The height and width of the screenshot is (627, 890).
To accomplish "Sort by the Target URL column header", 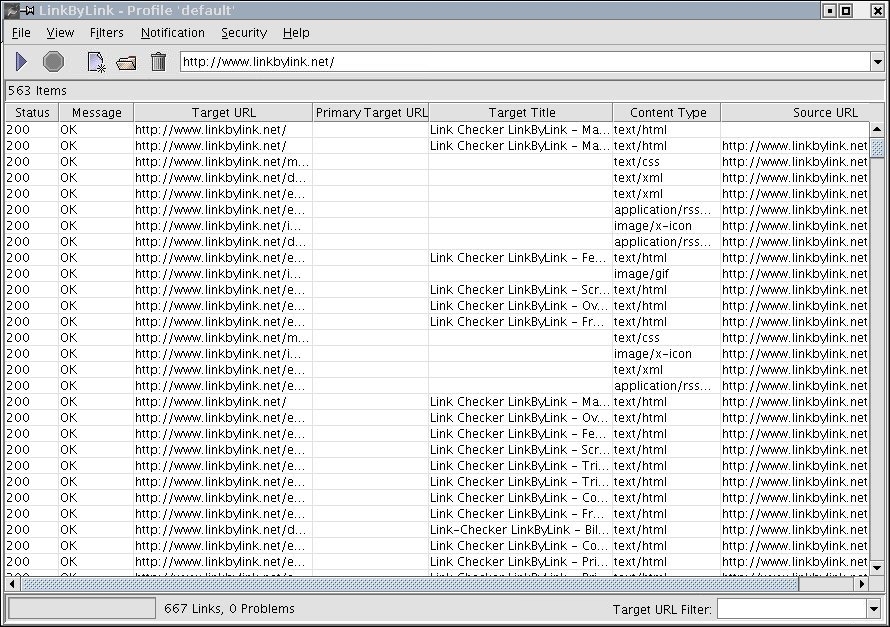I will [223, 112].
